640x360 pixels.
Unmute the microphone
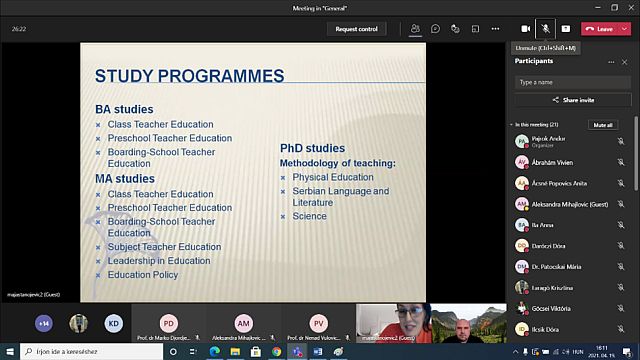point(545,29)
